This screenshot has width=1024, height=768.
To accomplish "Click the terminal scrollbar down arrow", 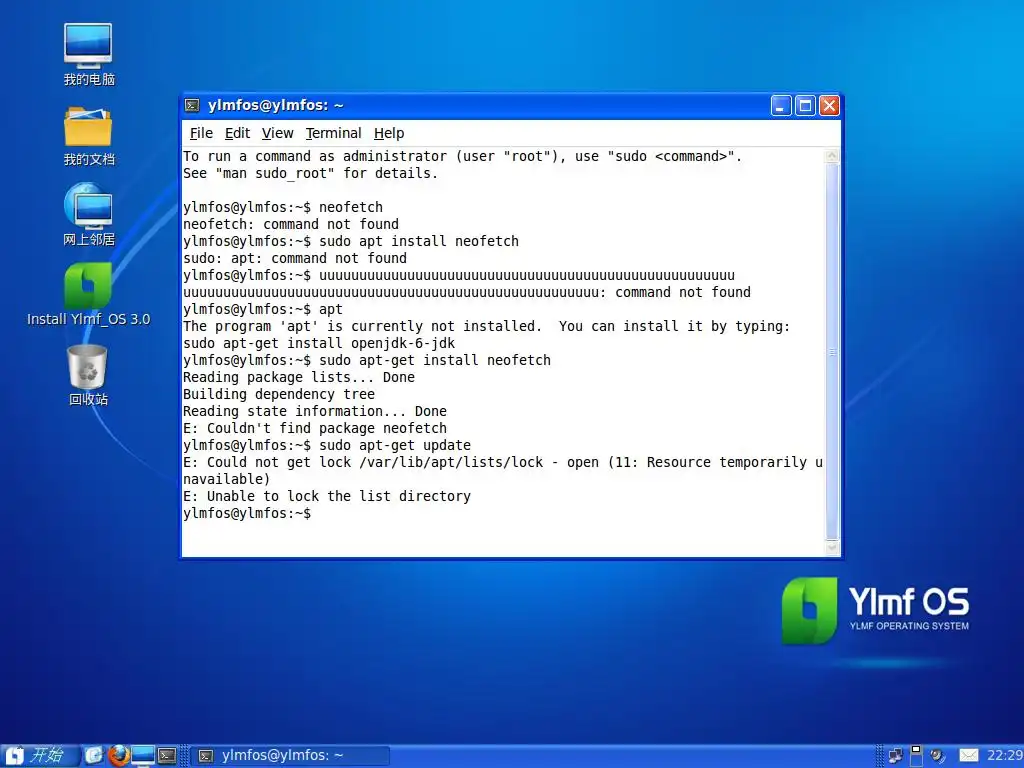I will click(x=832, y=549).
